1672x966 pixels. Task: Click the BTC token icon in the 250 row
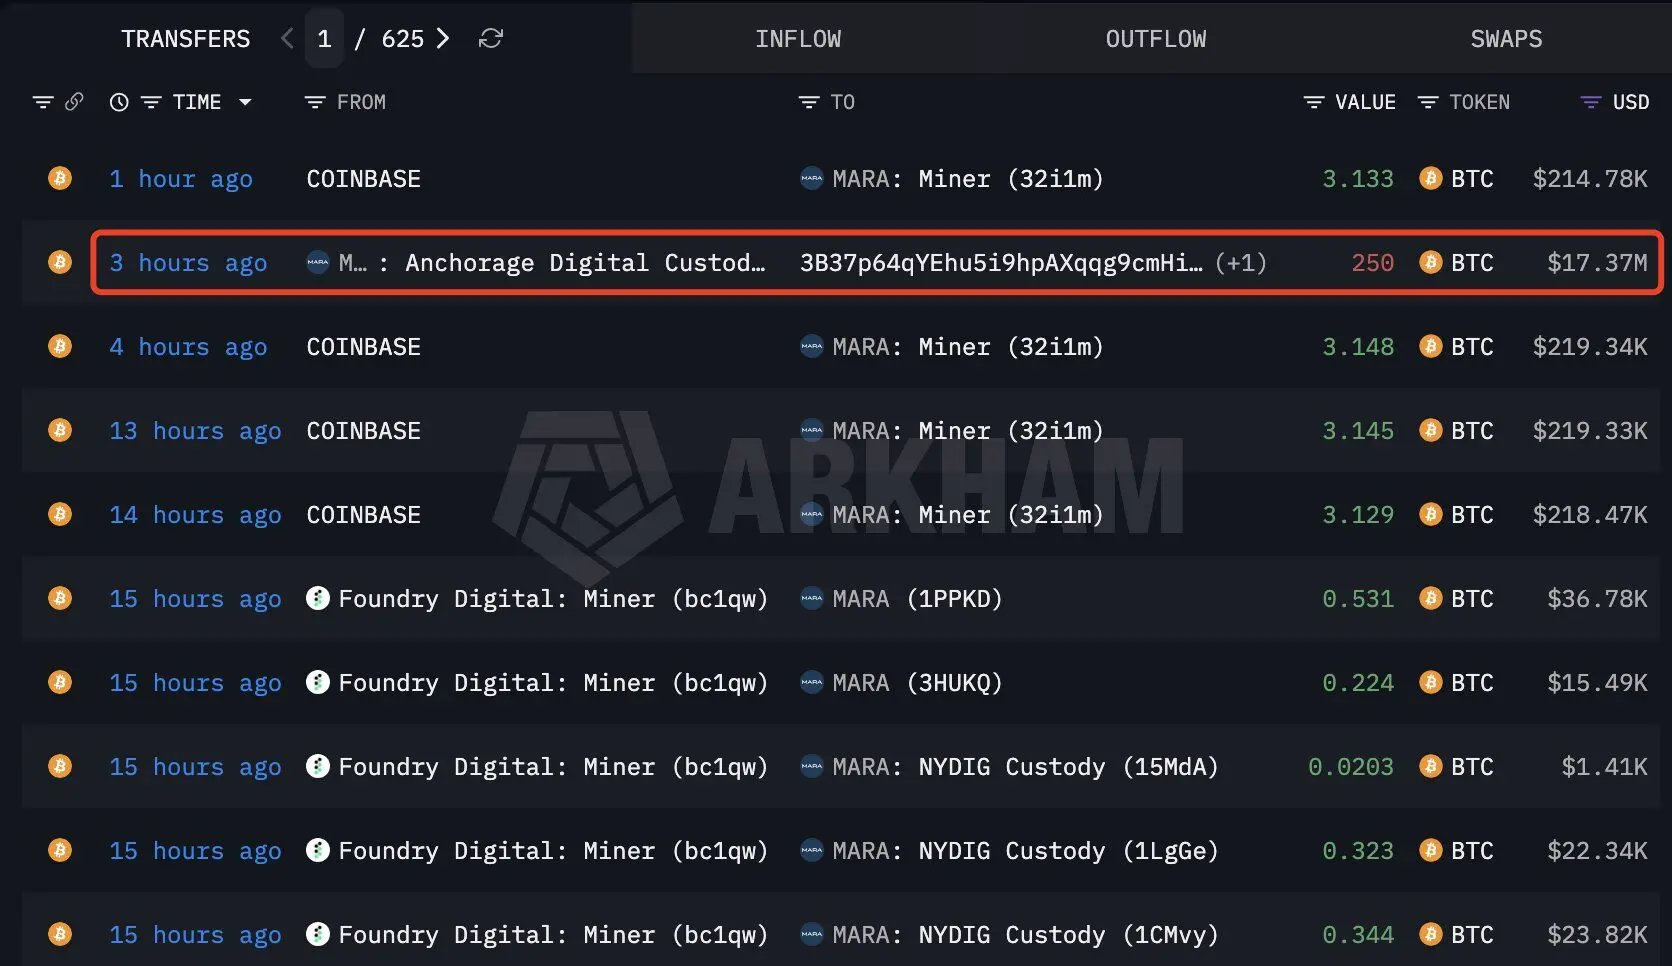(x=1431, y=262)
